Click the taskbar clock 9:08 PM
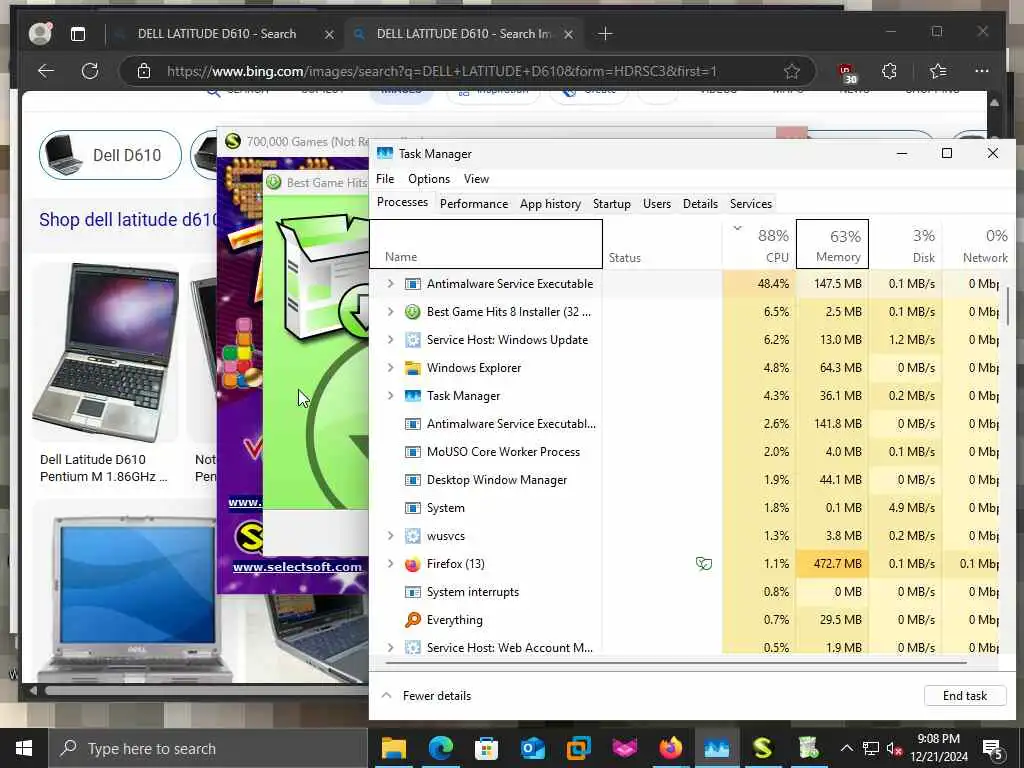1024x768 pixels. click(938, 748)
